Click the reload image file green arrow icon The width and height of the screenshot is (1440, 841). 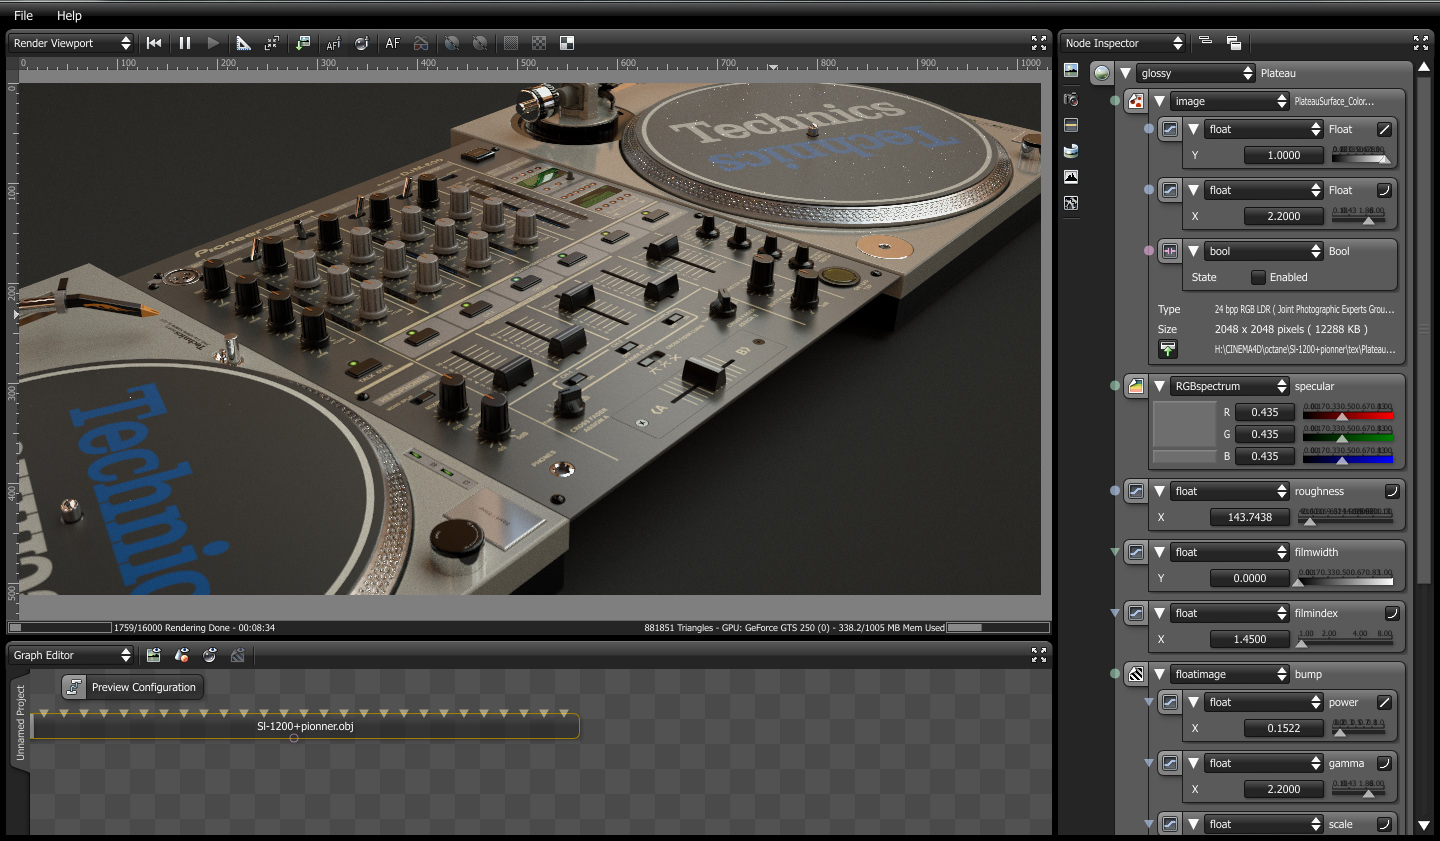coord(1168,349)
